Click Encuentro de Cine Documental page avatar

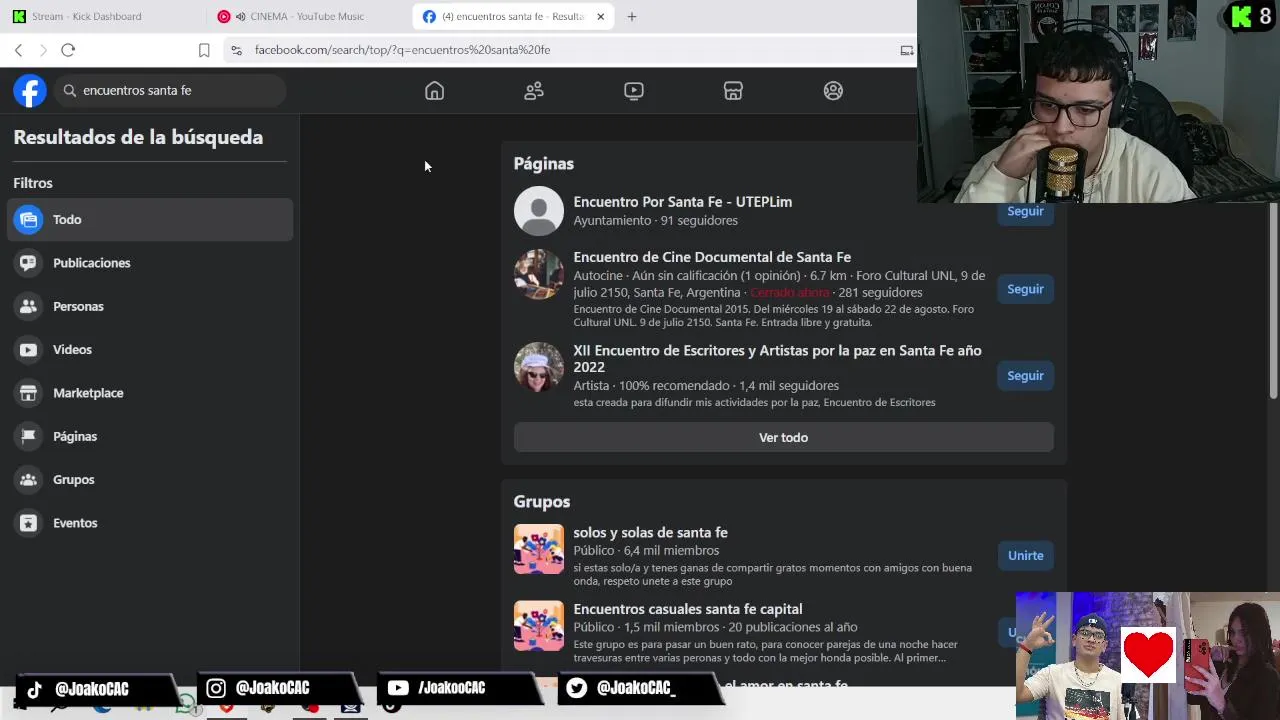click(539, 274)
